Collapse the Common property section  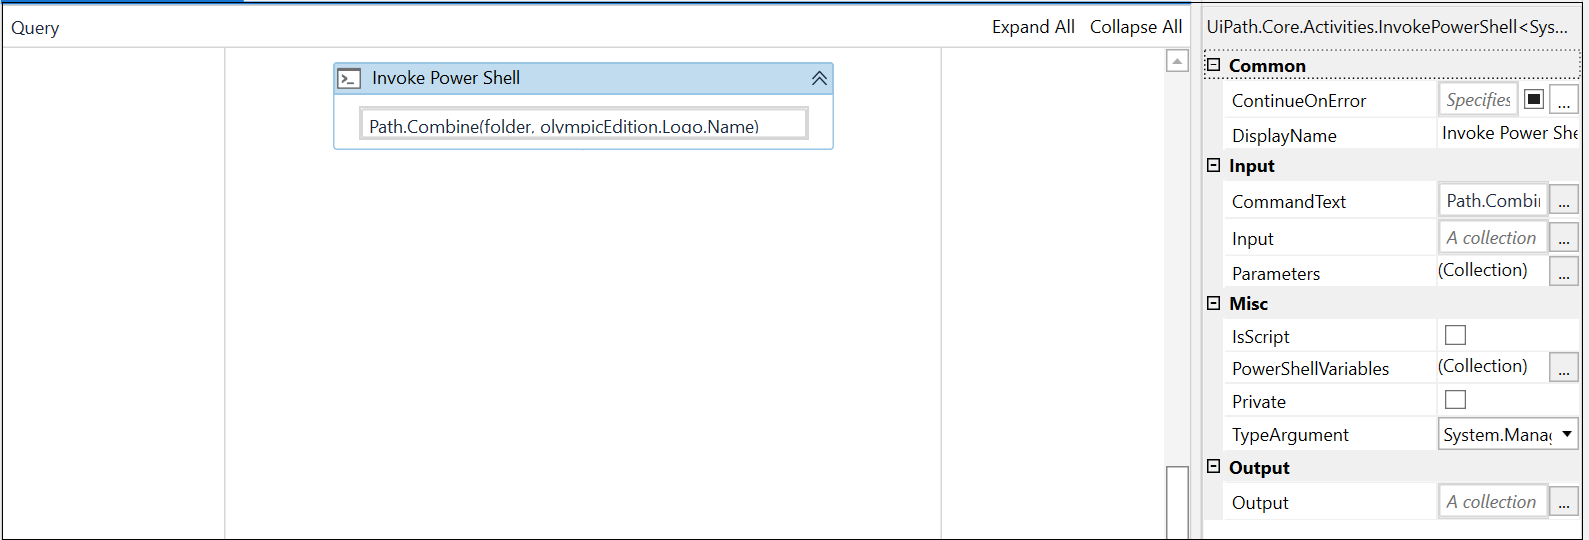tap(1214, 65)
